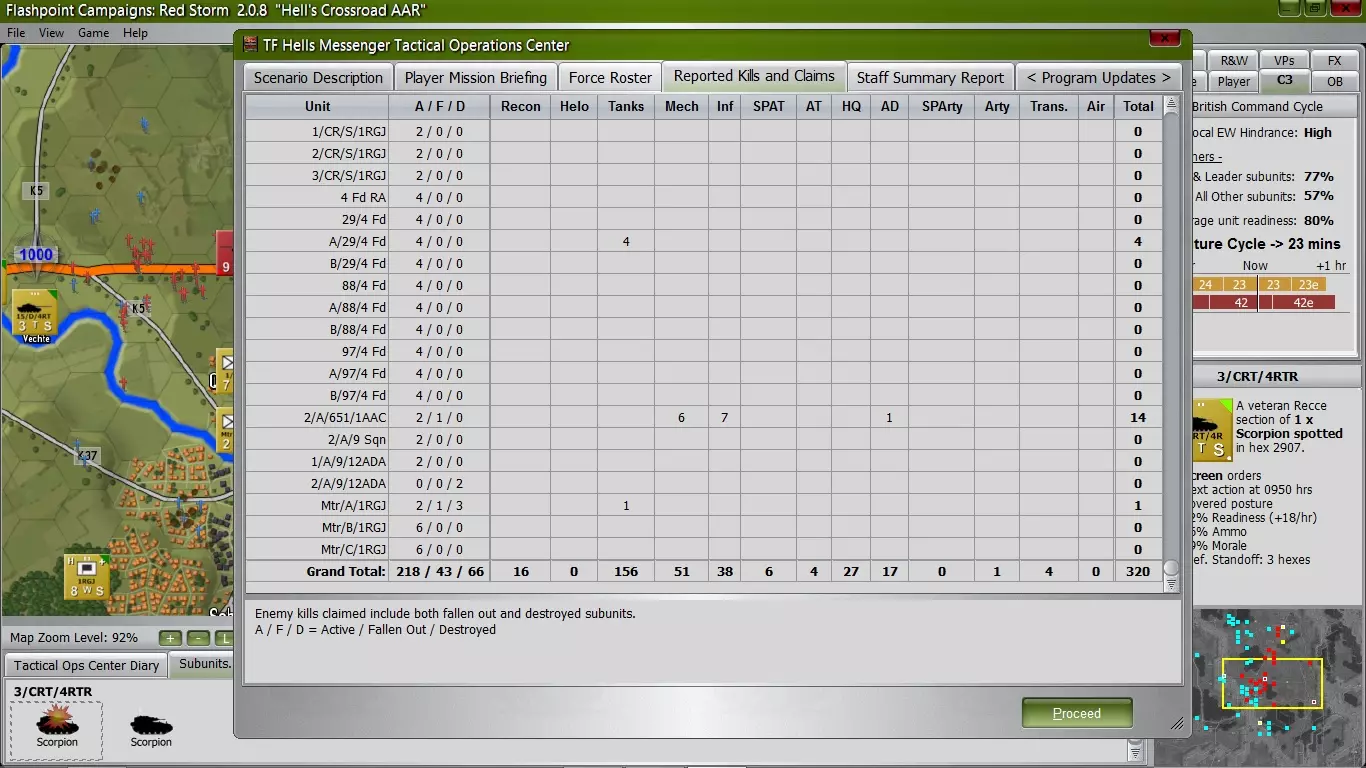Click the Total column header
Image resolution: width=1366 pixels, height=768 pixels.
[x=1138, y=106]
